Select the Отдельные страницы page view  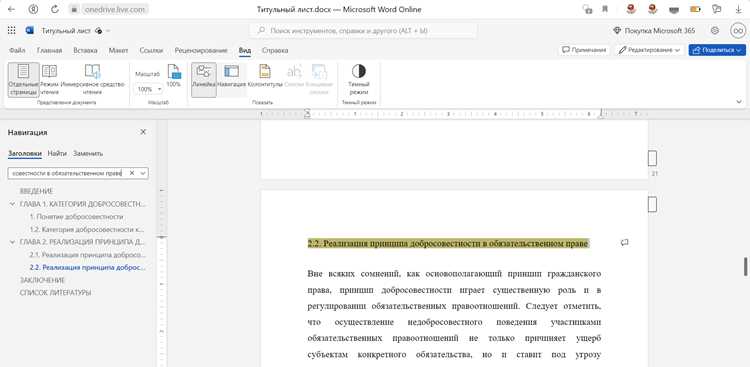tap(23, 79)
